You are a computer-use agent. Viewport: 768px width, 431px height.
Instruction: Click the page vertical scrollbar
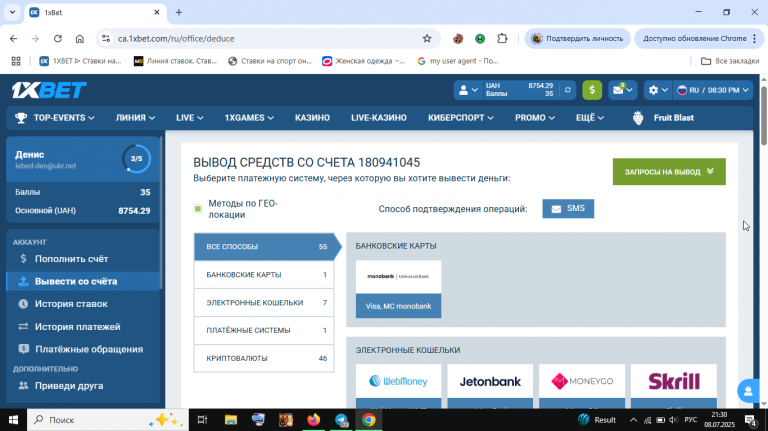[764, 116]
